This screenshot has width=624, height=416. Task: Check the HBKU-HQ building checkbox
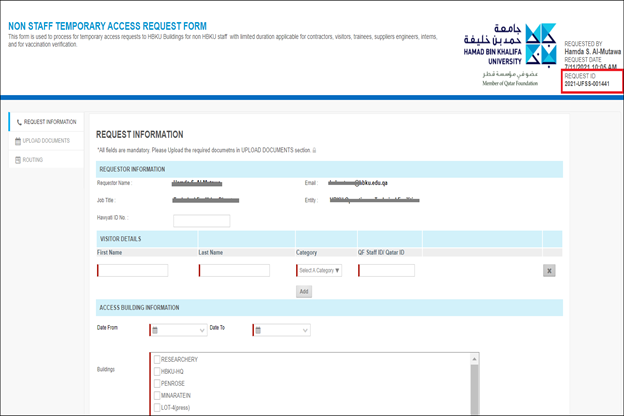pyautogui.click(x=157, y=371)
